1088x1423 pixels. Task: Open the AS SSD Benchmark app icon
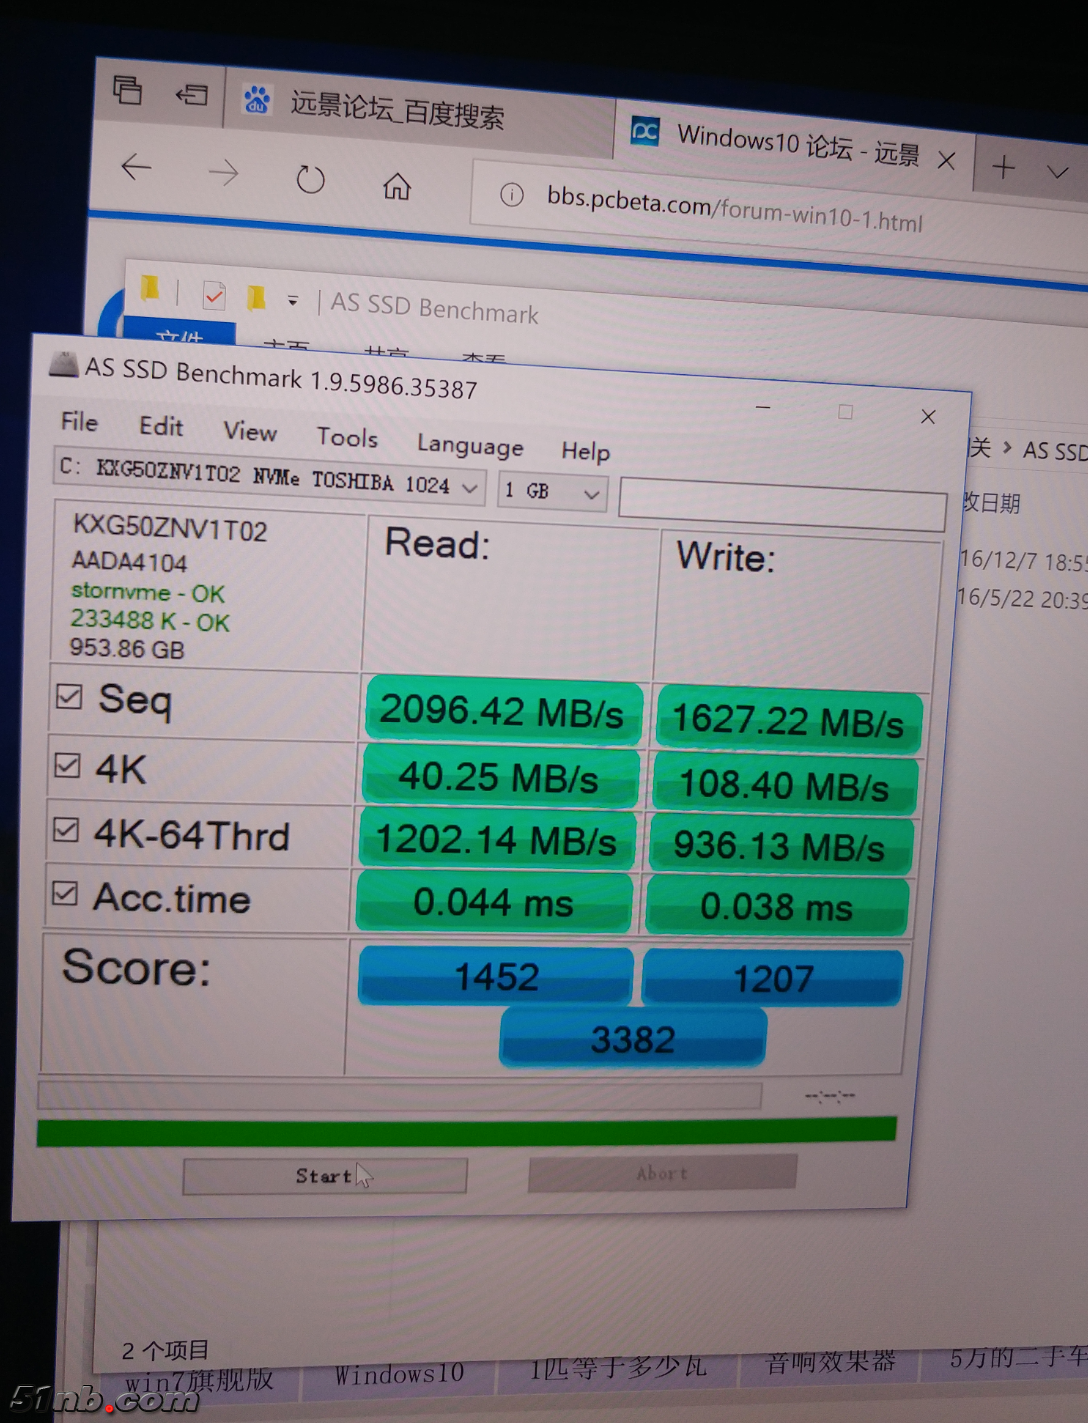64,365
